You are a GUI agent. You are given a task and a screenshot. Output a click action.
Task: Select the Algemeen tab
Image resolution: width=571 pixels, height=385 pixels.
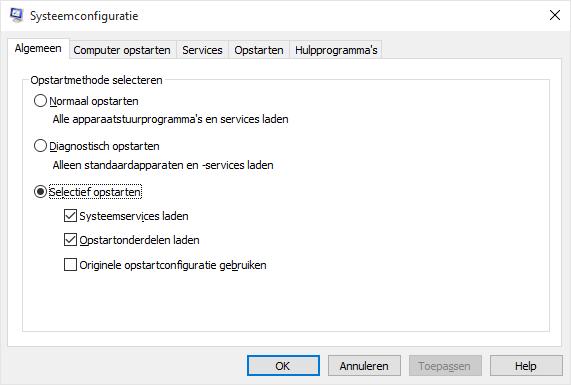click(38, 48)
